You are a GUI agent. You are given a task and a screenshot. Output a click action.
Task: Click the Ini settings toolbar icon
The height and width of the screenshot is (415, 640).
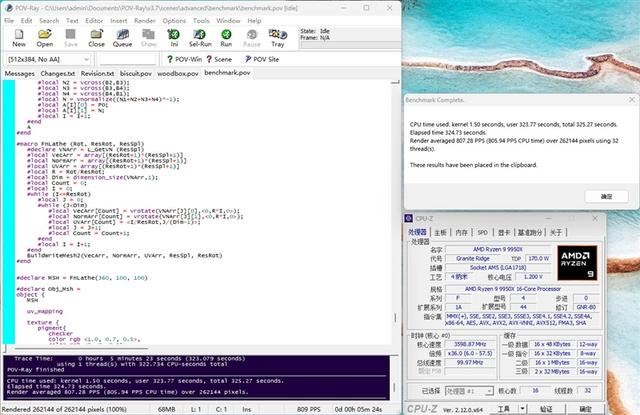[x=174, y=37]
